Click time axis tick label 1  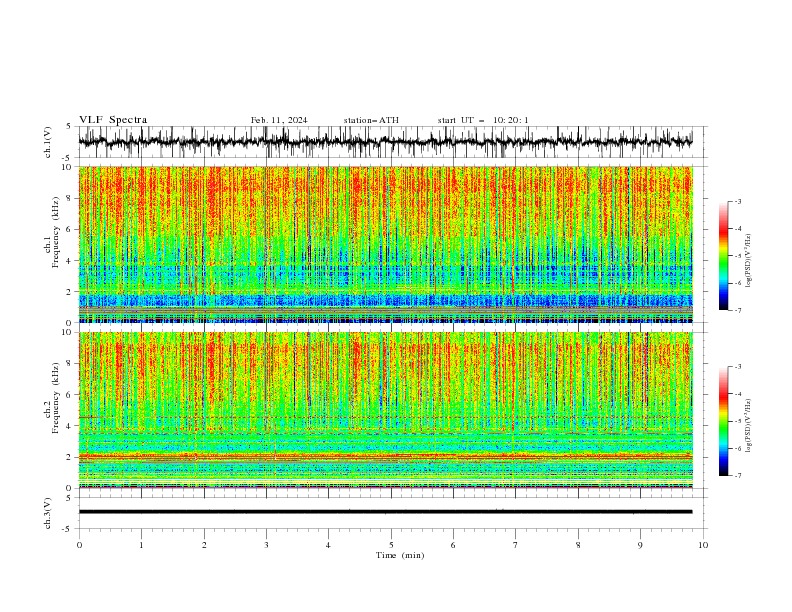click(141, 545)
